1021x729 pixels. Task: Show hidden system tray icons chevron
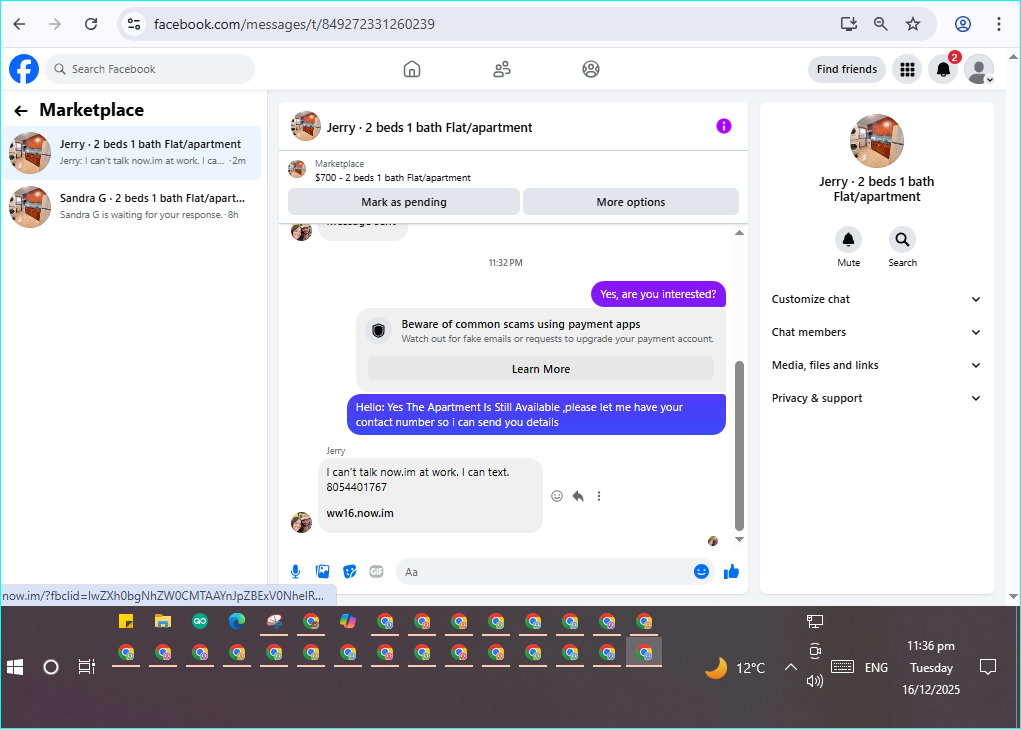point(790,667)
